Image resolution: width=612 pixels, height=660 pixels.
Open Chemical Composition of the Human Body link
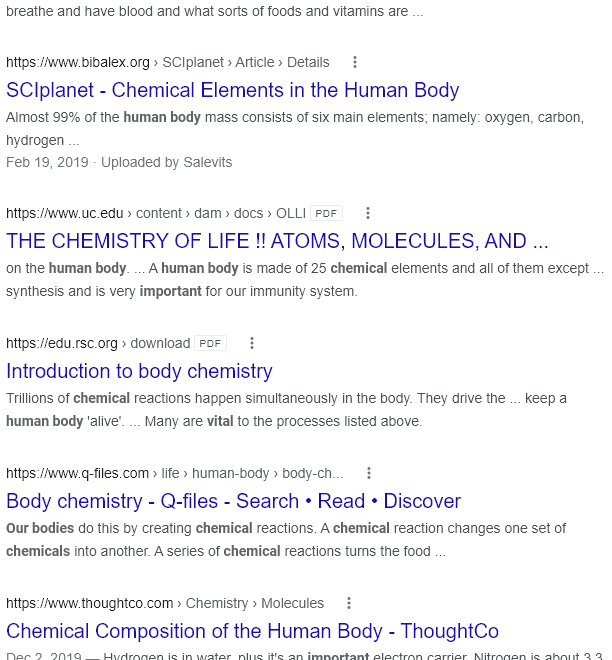[253, 631]
